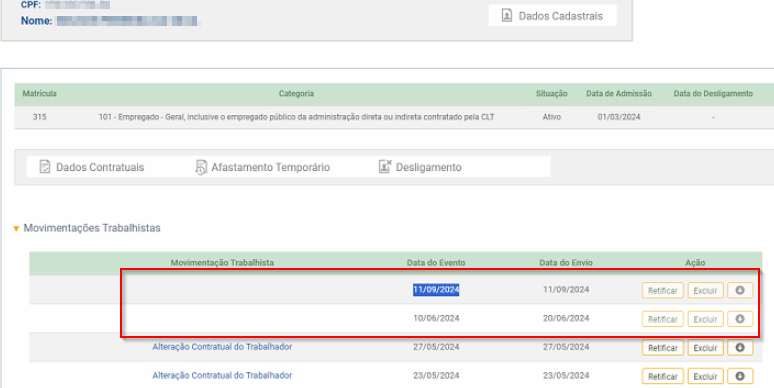The width and height of the screenshot is (774, 388).
Task: Open the Dados Contratuais tab
Action: tap(92, 167)
